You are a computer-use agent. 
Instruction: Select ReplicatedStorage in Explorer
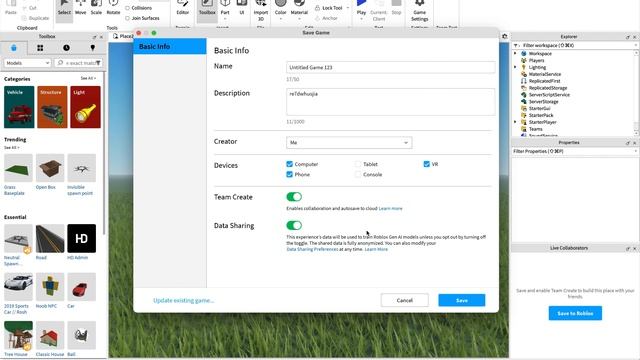click(x=548, y=88)
